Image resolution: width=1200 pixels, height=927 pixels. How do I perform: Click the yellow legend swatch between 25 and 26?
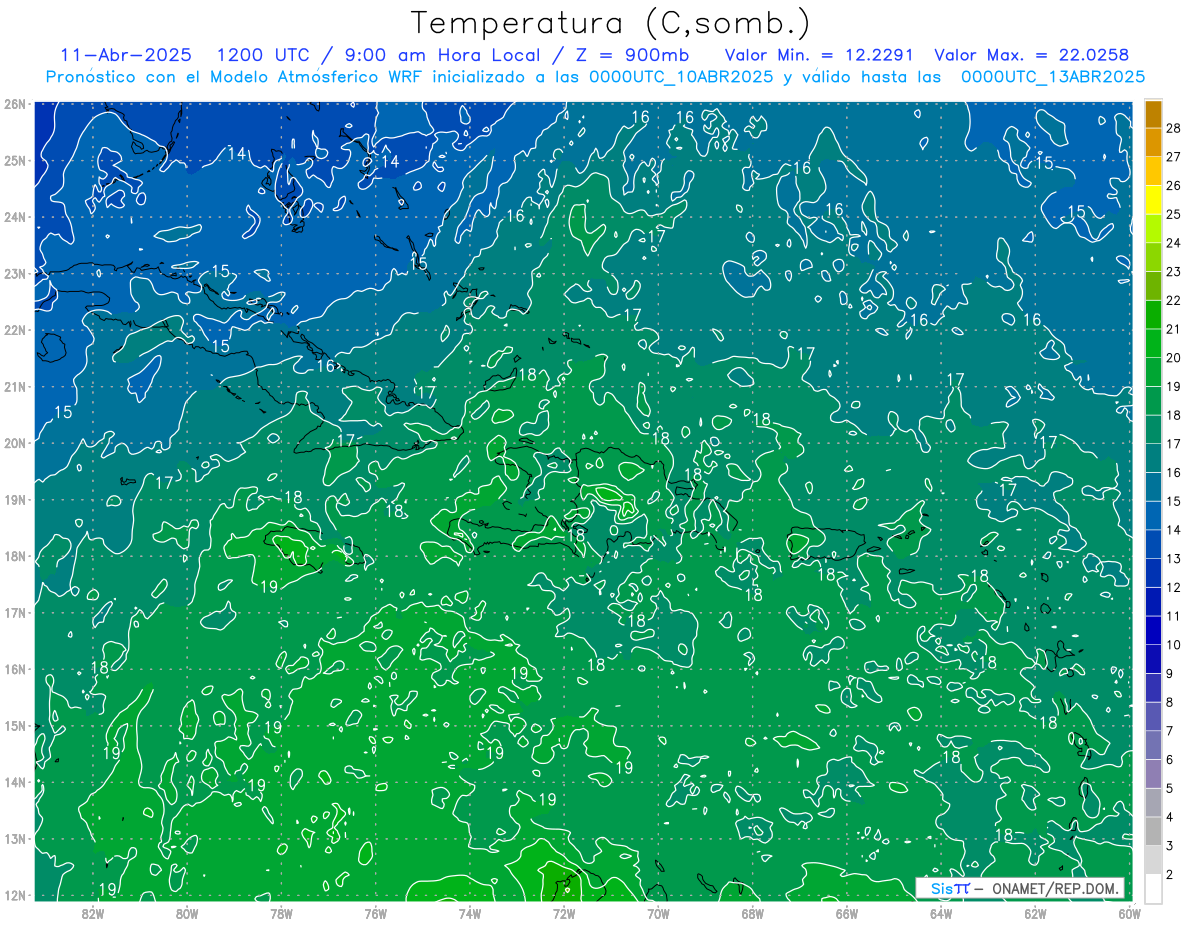pyautogui.click(x=1153, y=199)
